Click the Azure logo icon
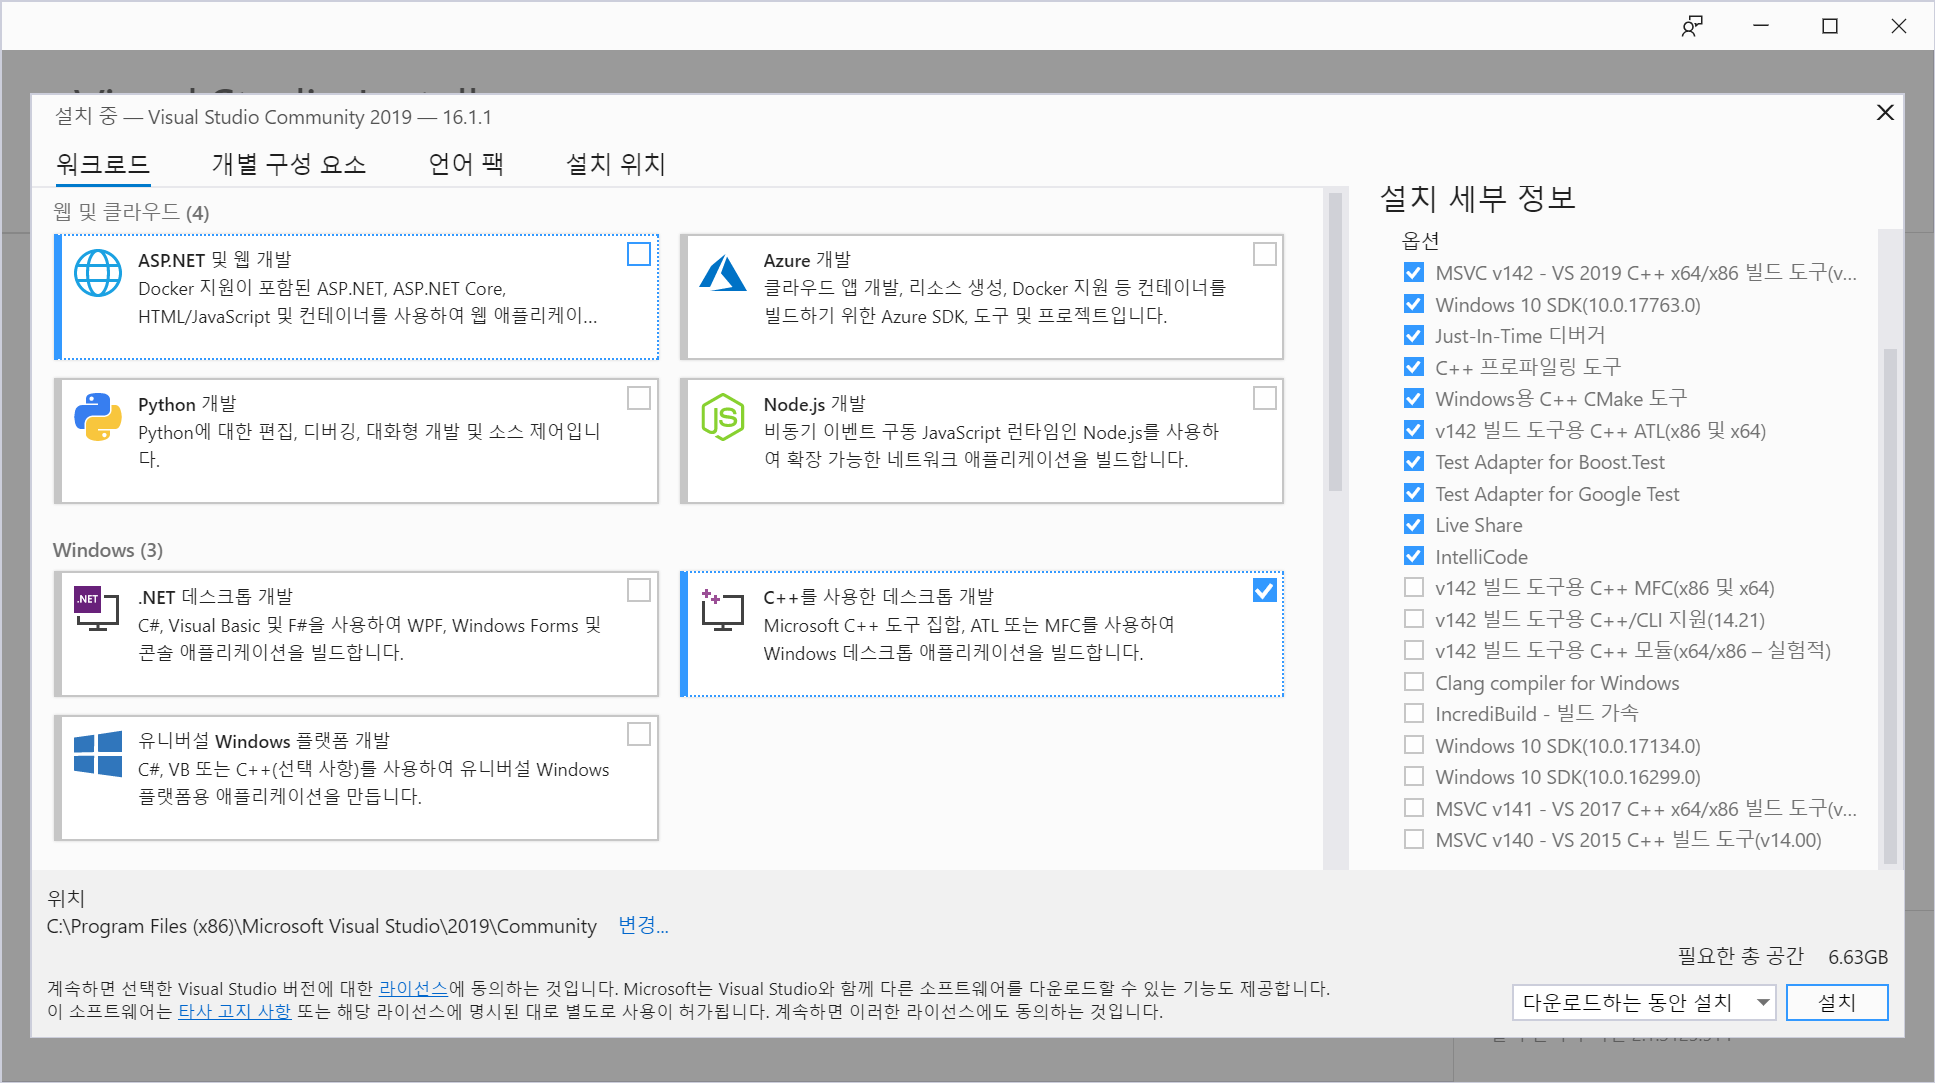The image size is (1935, 1083). (x=723, y=273)
